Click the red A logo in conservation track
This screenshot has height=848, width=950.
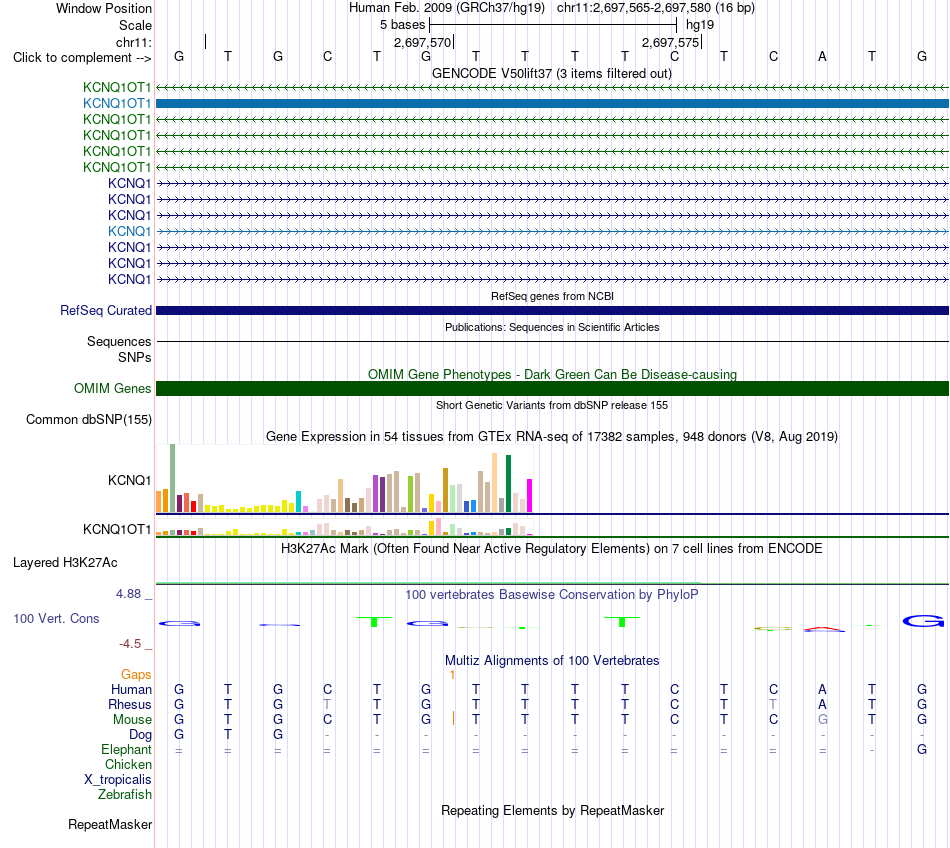click(x=823, y=628)
